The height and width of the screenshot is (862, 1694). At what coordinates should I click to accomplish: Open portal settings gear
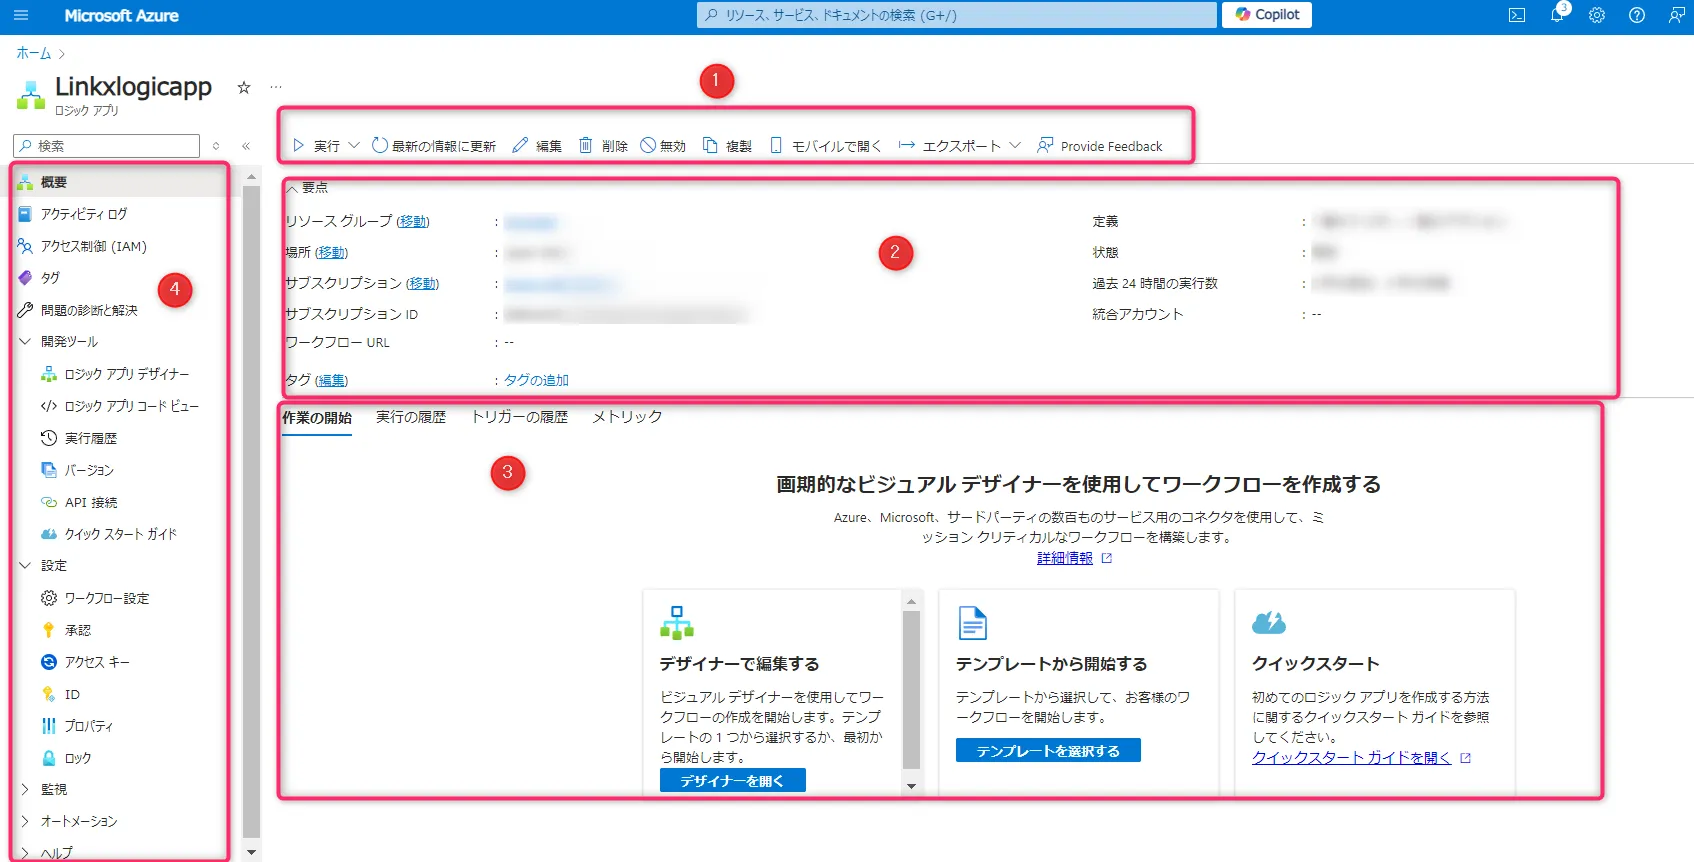(1597, 15)
